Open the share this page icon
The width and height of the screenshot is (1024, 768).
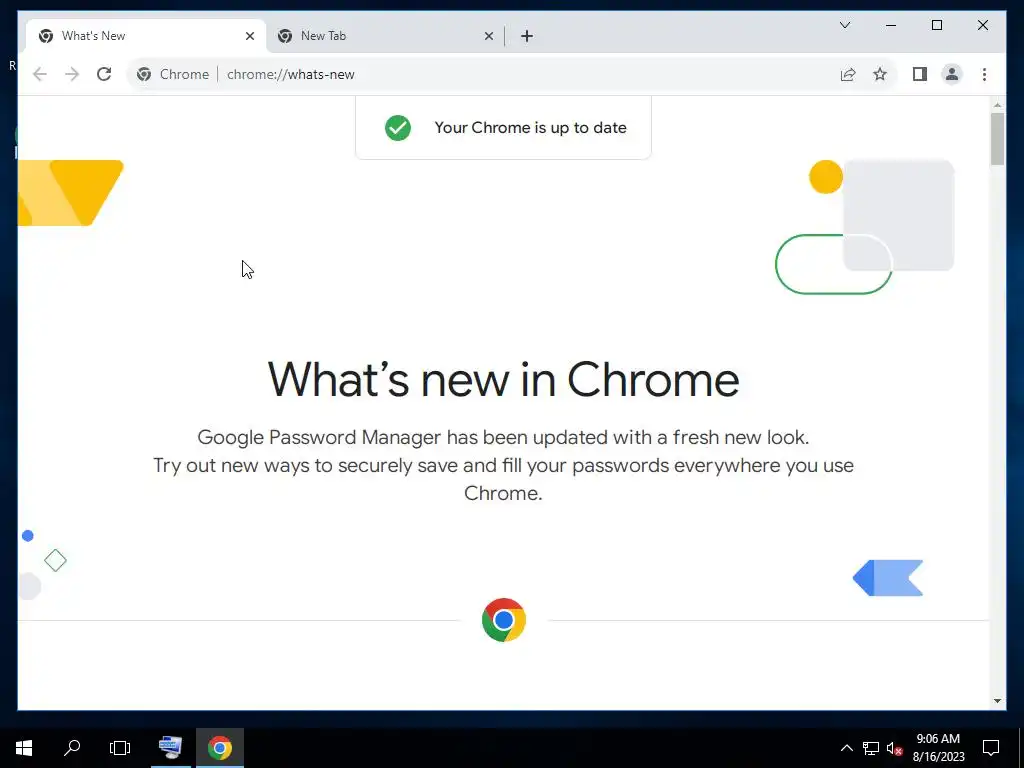point(848,74)
